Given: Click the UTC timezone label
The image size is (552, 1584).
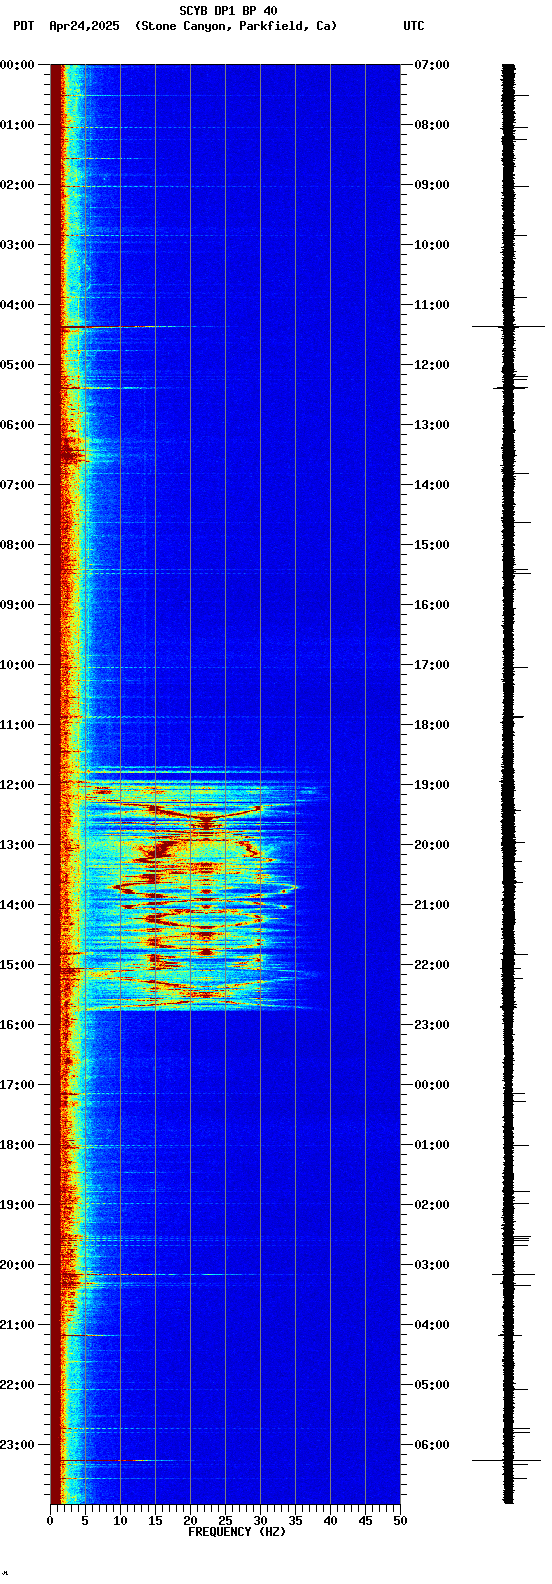Looking at the screenshot, I should (414, 26).
